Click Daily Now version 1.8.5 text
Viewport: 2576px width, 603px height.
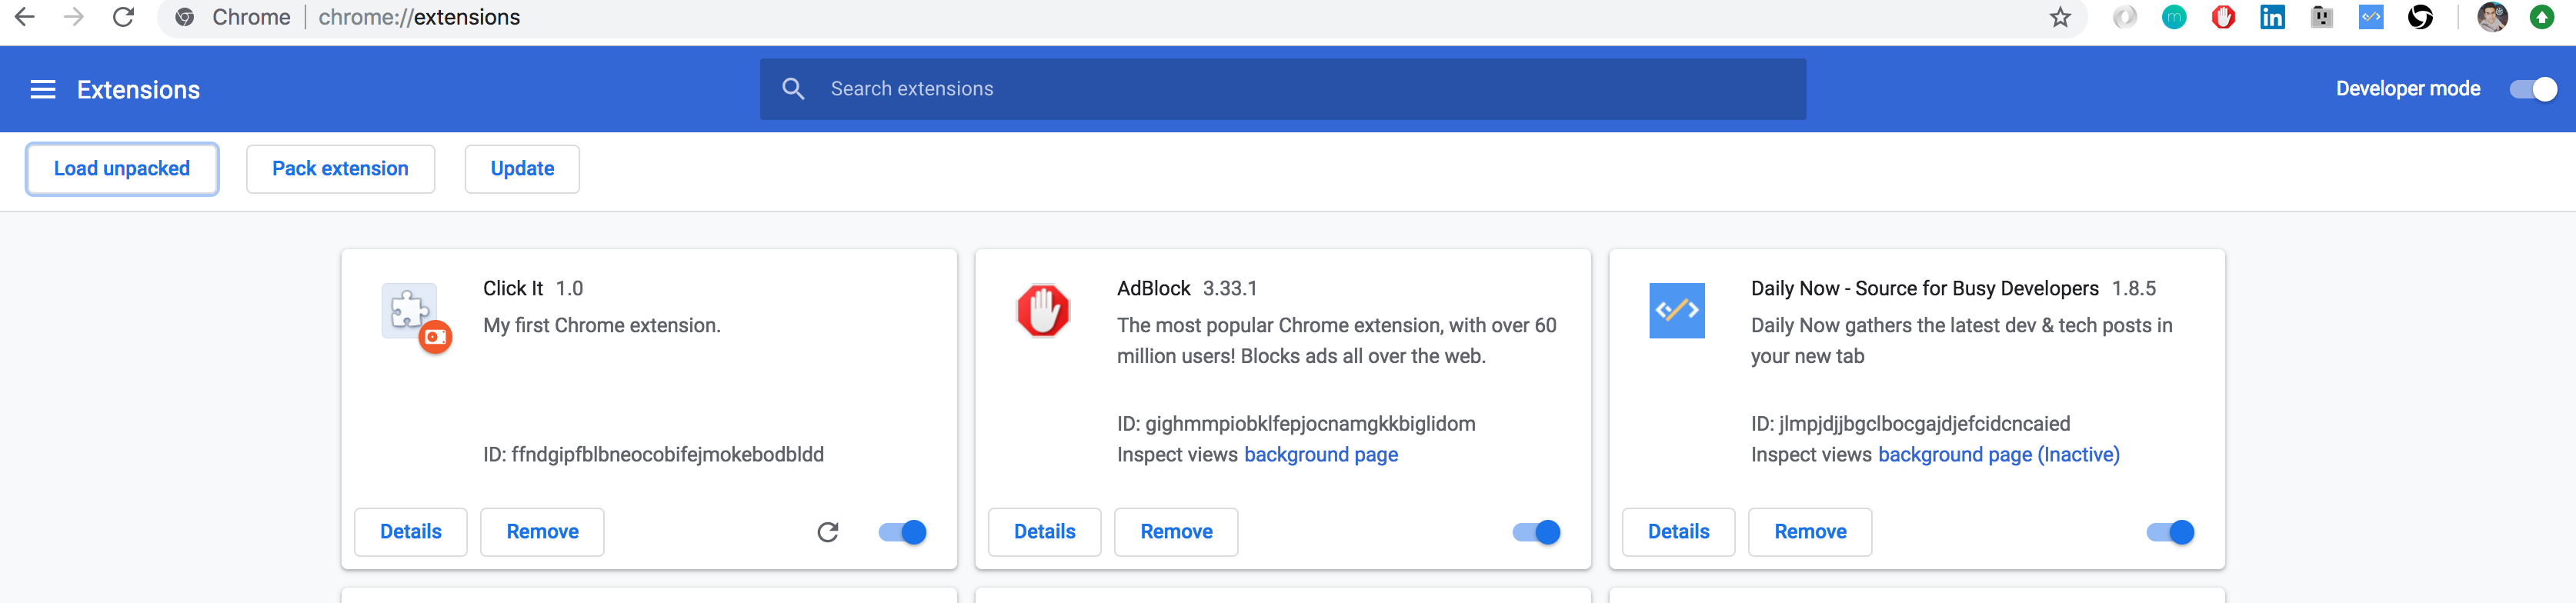[2134, 289]
